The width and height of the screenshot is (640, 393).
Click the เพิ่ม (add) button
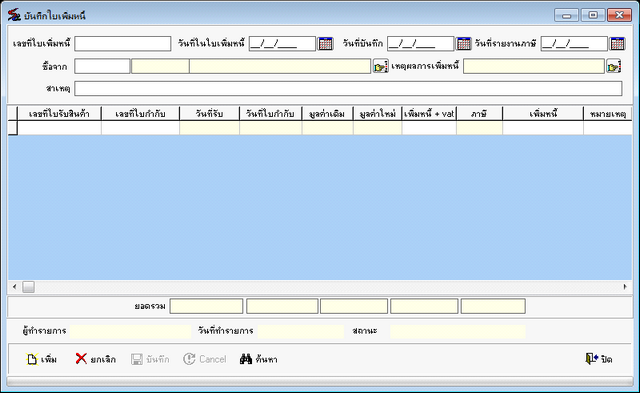[x=42, y=359]
